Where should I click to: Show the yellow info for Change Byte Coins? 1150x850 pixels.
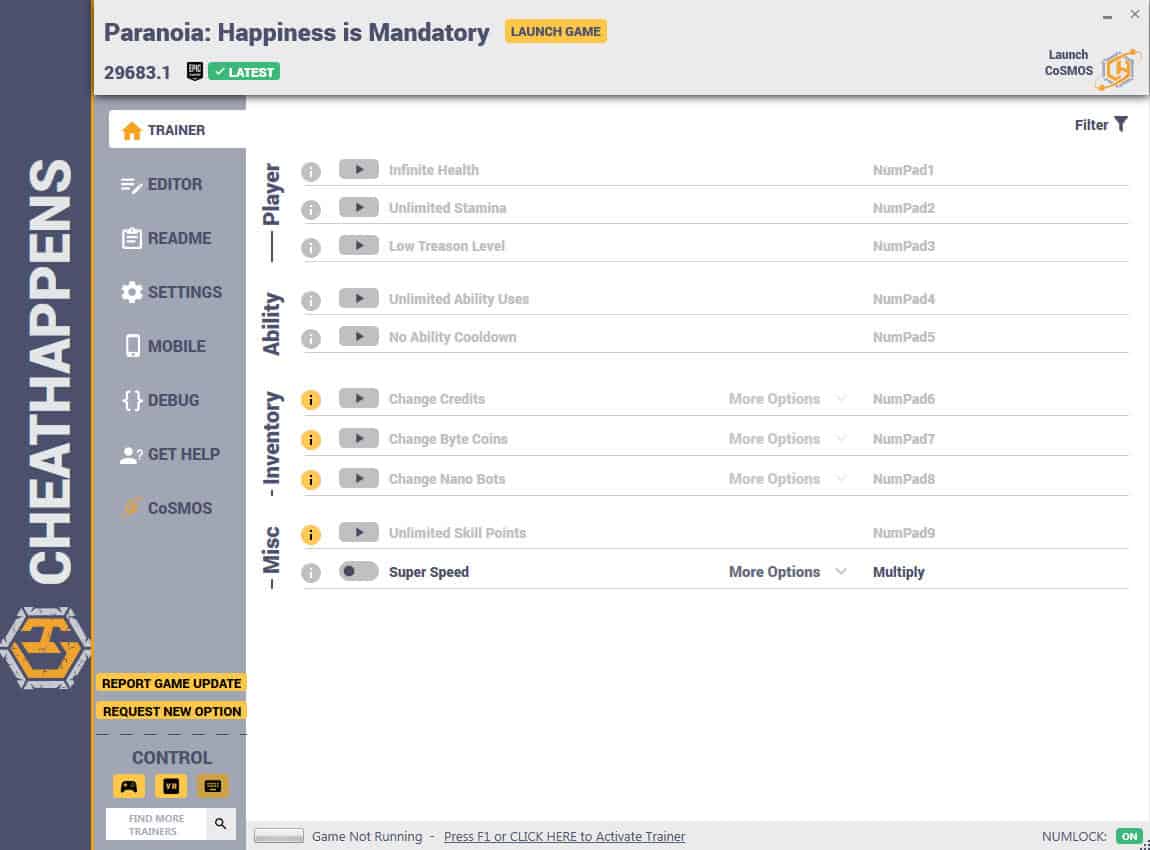point(311,439)
